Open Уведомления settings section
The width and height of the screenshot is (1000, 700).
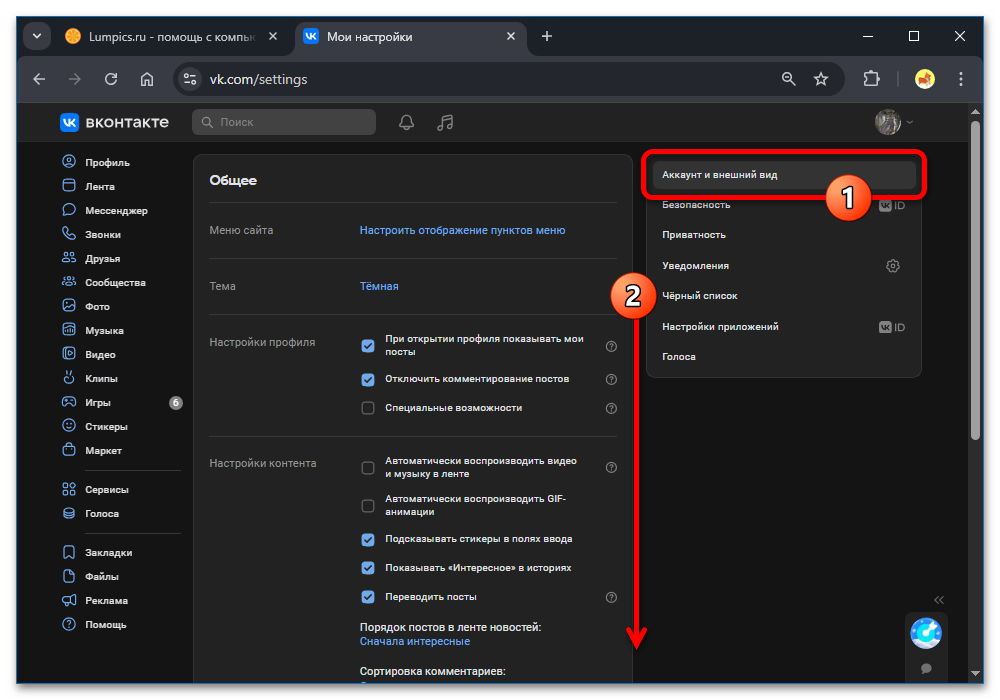point(783,265)
